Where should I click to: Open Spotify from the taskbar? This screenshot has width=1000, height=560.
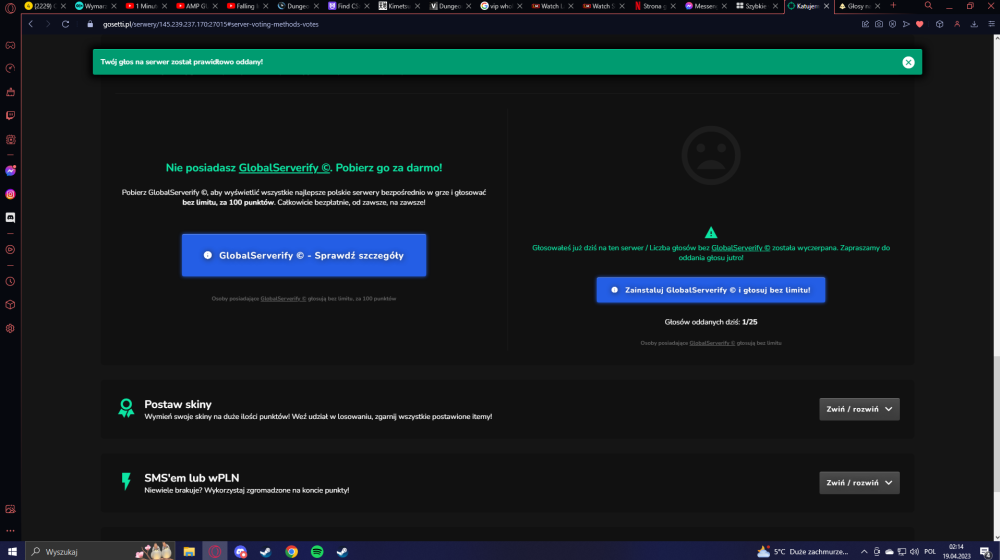[x=317, y=552]
